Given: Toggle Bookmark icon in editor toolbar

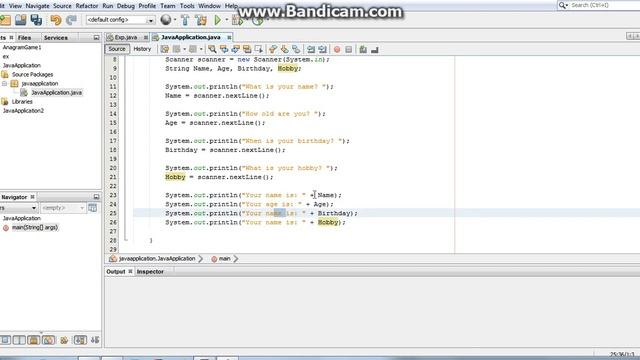Looking at the screenshot, I should [x=296, y=49].
